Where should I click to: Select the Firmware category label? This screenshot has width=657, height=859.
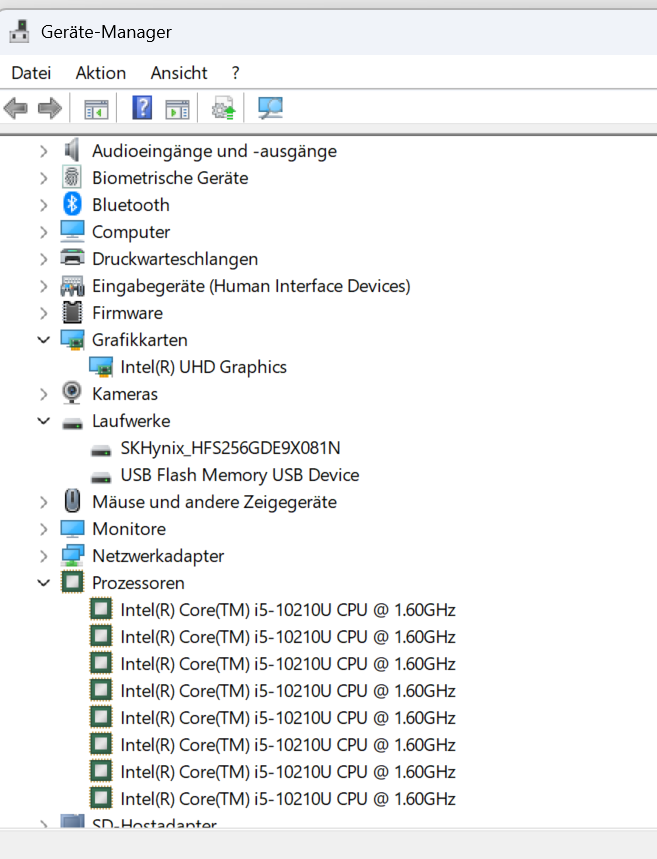coord(127,313)
